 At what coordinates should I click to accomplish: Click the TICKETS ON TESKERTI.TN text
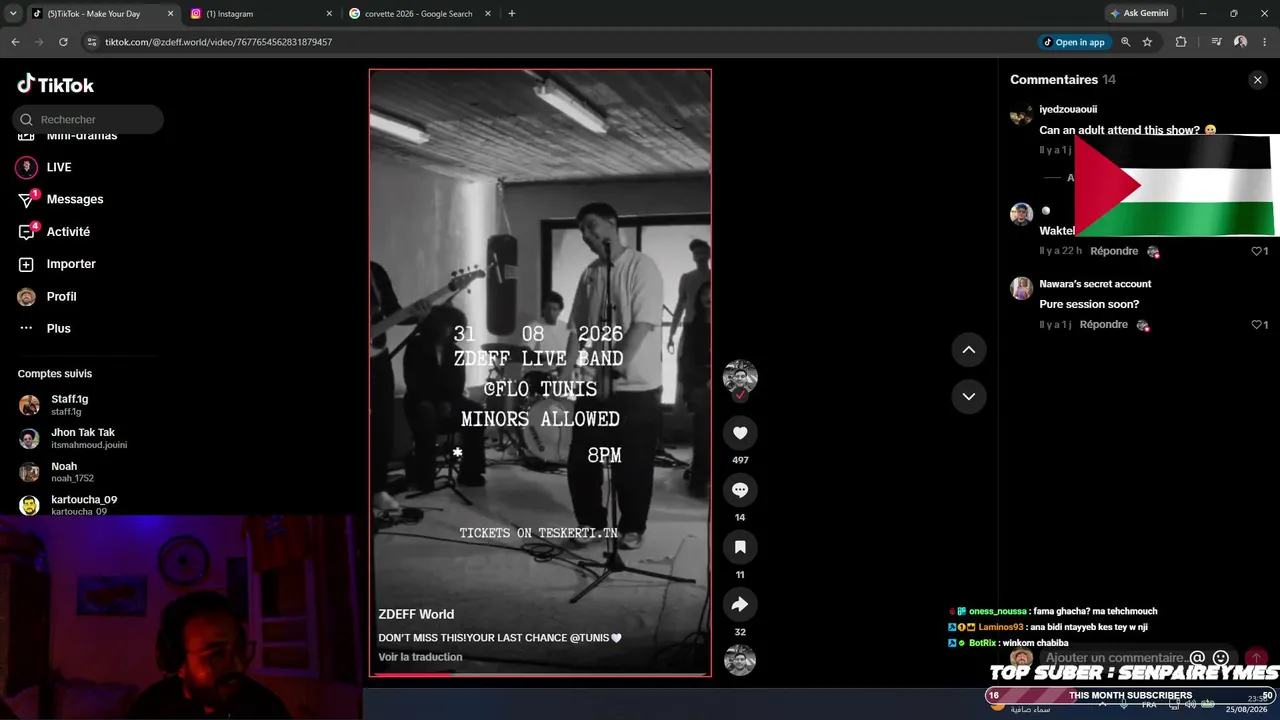[538, 533]
